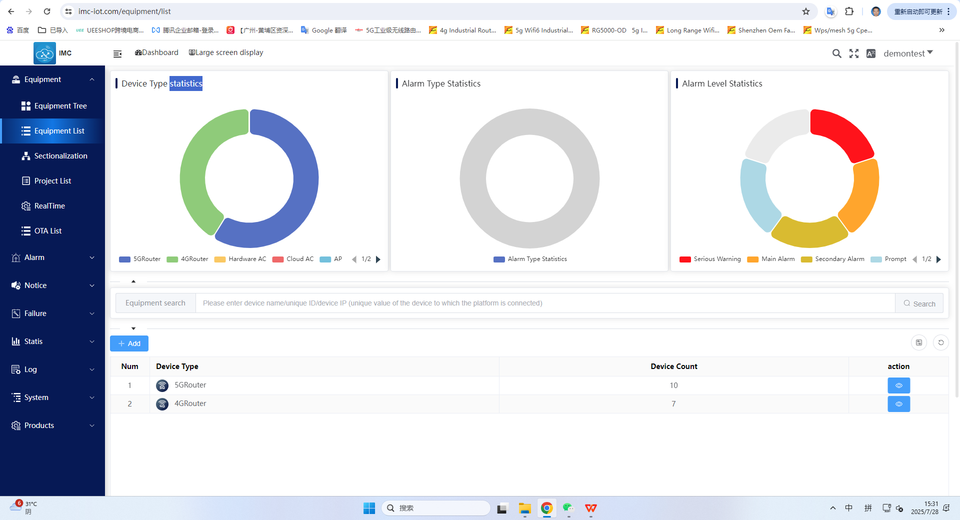
Task: Expand the Log menu section
Action: (53, 369)
